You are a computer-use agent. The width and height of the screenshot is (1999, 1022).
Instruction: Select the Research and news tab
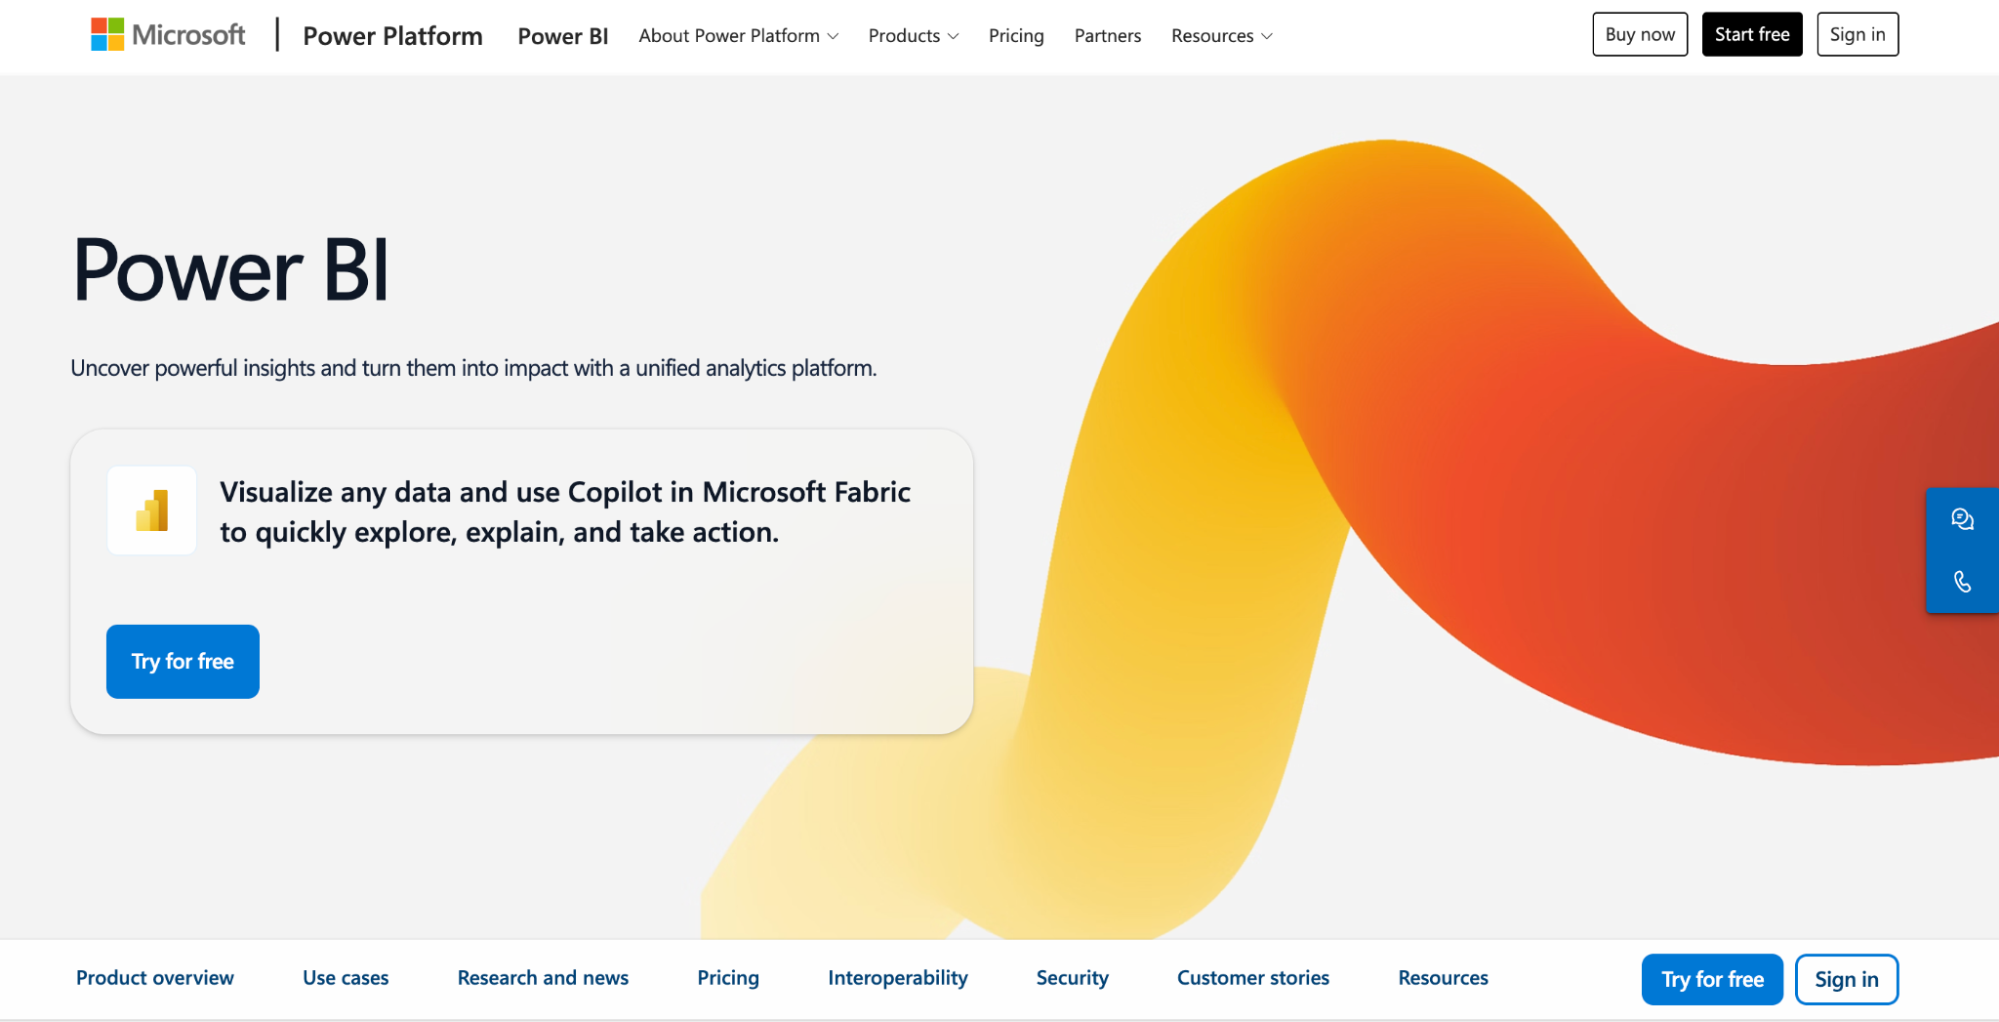click(543, 978)
